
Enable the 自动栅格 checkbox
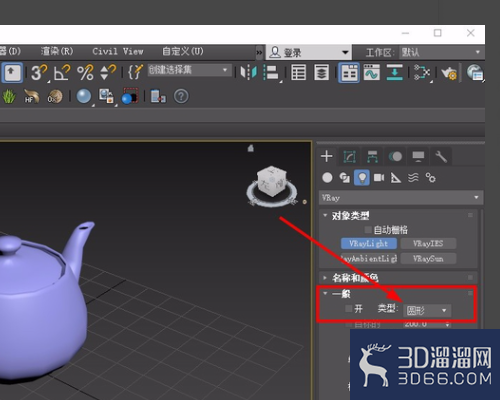click(x=368, y=230)
